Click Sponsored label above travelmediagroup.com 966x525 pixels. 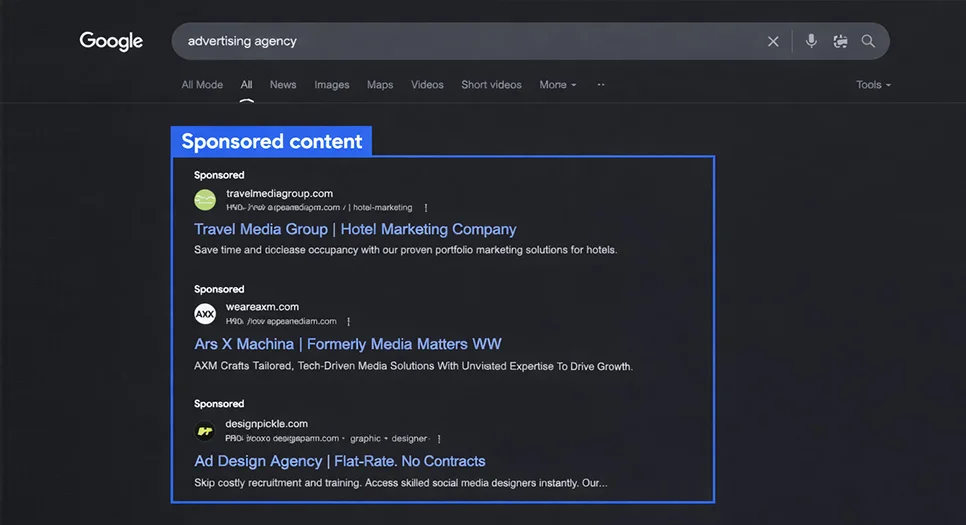coord(219,175)
